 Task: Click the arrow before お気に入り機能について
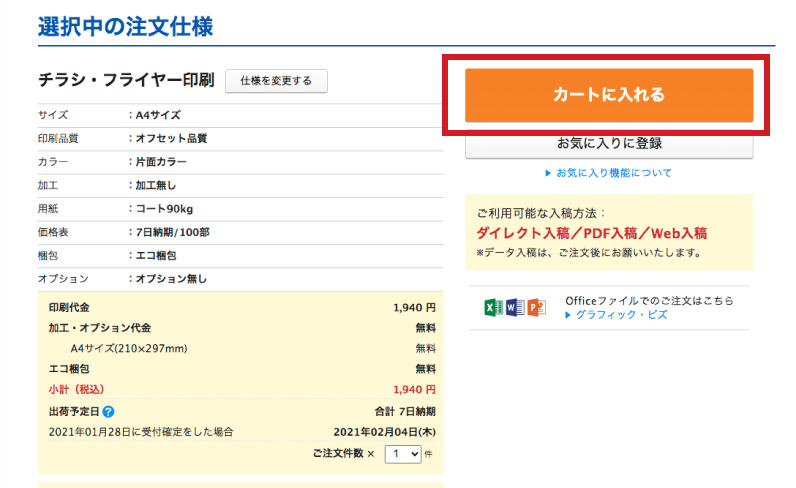(x=548, y=173)
